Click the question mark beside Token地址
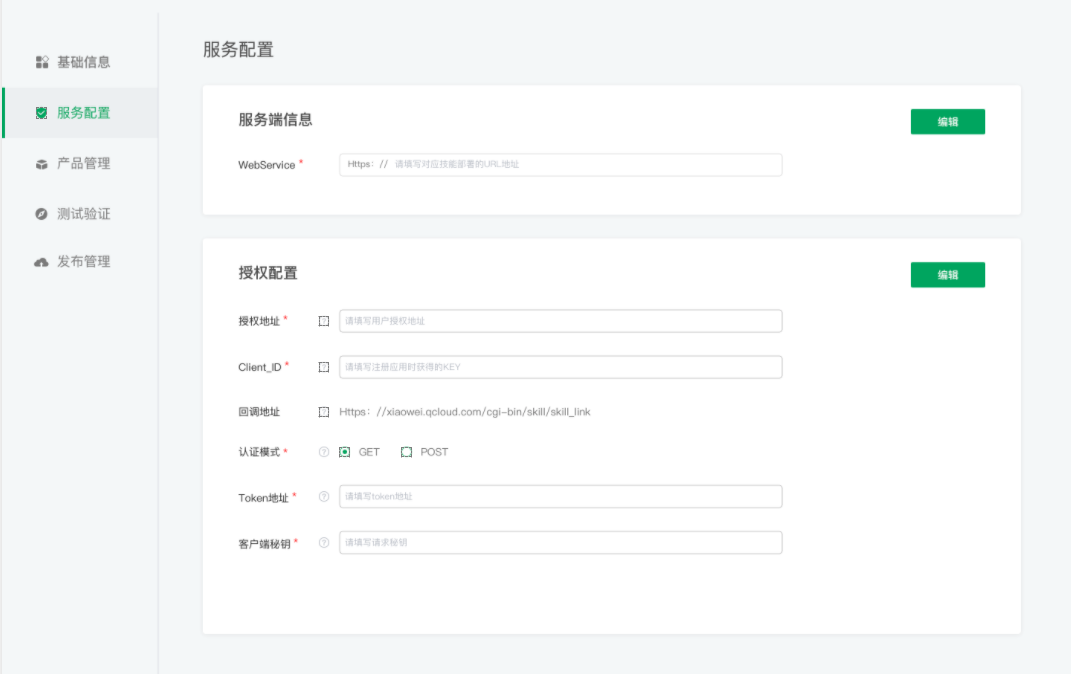Image resolution: width=1071 pixels, height=674 pixels. pos(322,496)
